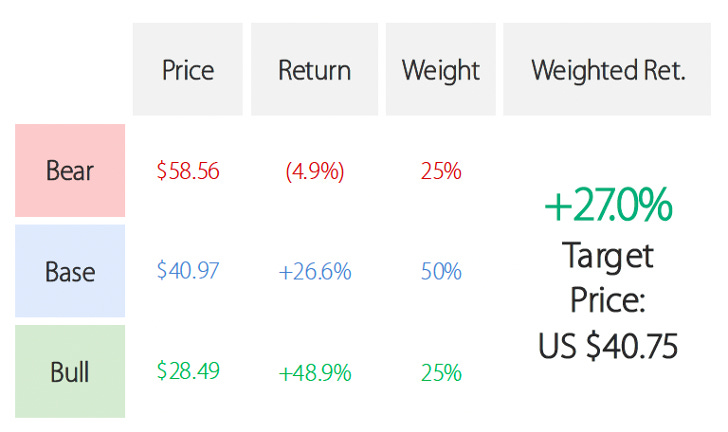
Task: Select the Weighted Ret. column header
Action: tap(607, 69)
